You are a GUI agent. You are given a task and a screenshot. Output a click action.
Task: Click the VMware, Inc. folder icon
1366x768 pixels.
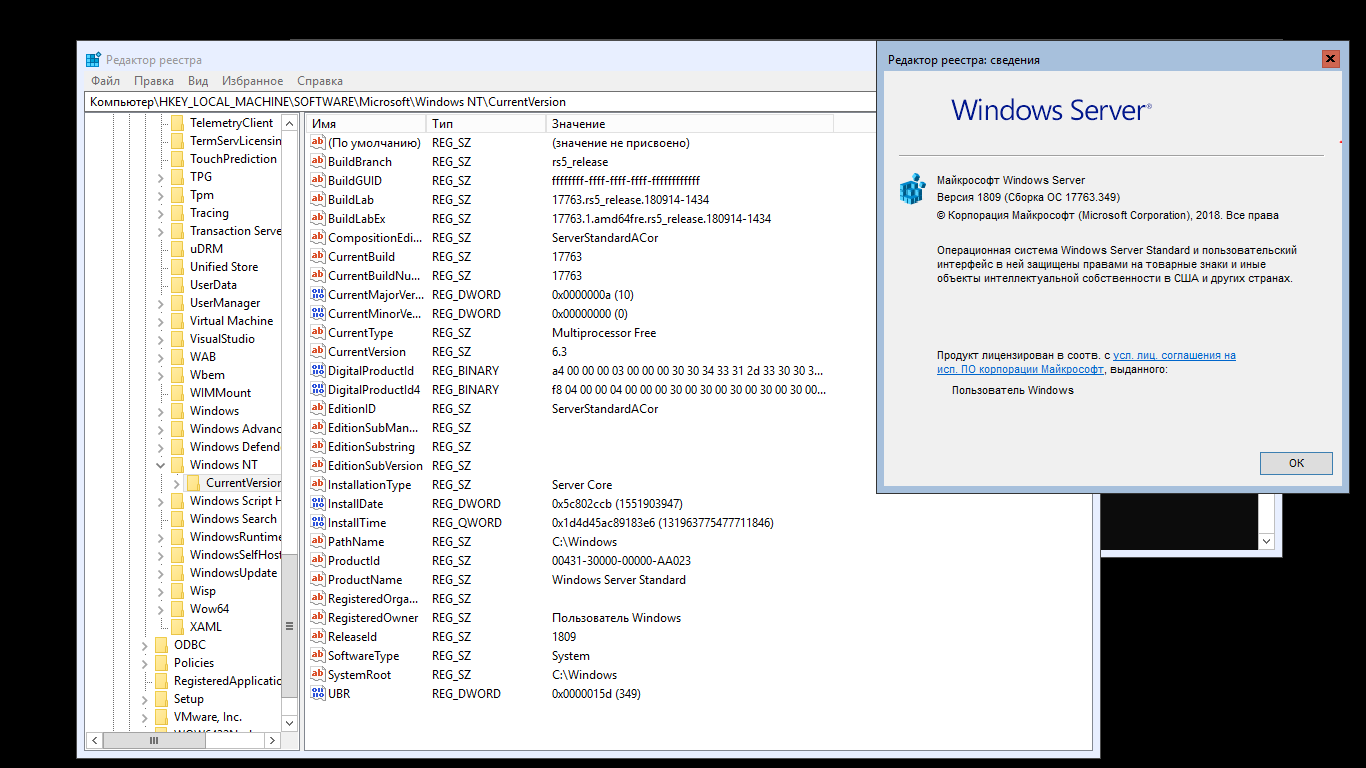[x=161, y=717]
